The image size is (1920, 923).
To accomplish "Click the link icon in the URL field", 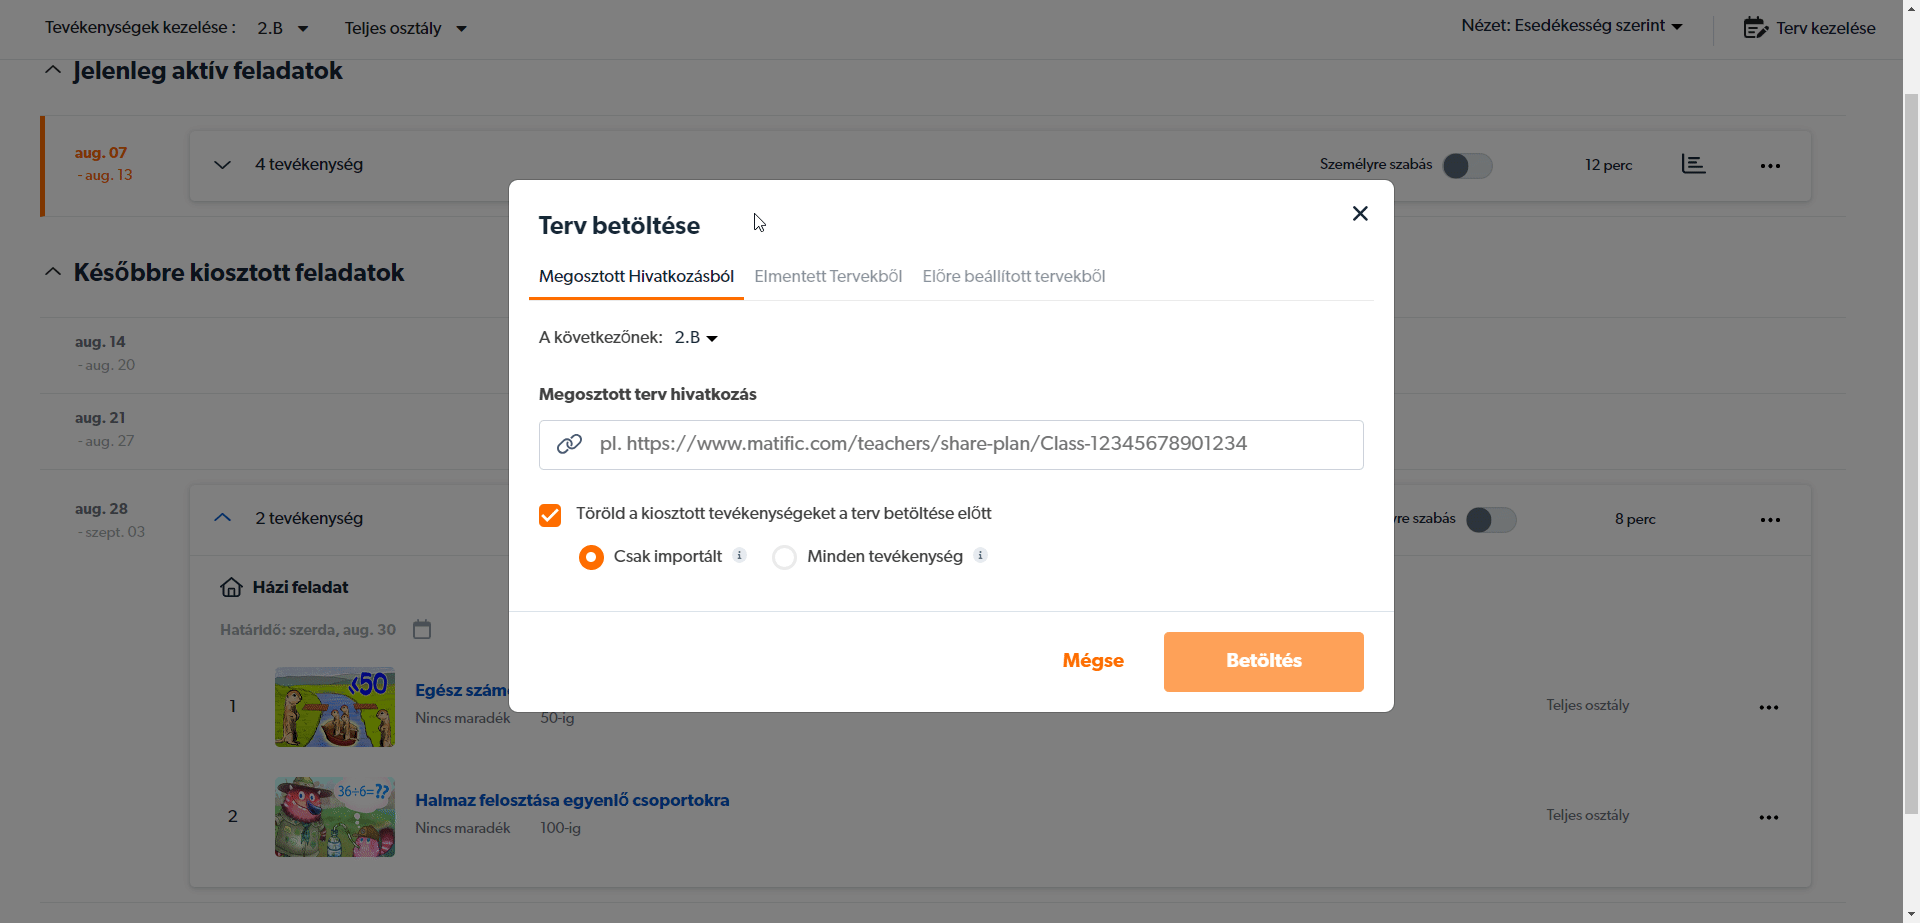I will tap(569, 444).
